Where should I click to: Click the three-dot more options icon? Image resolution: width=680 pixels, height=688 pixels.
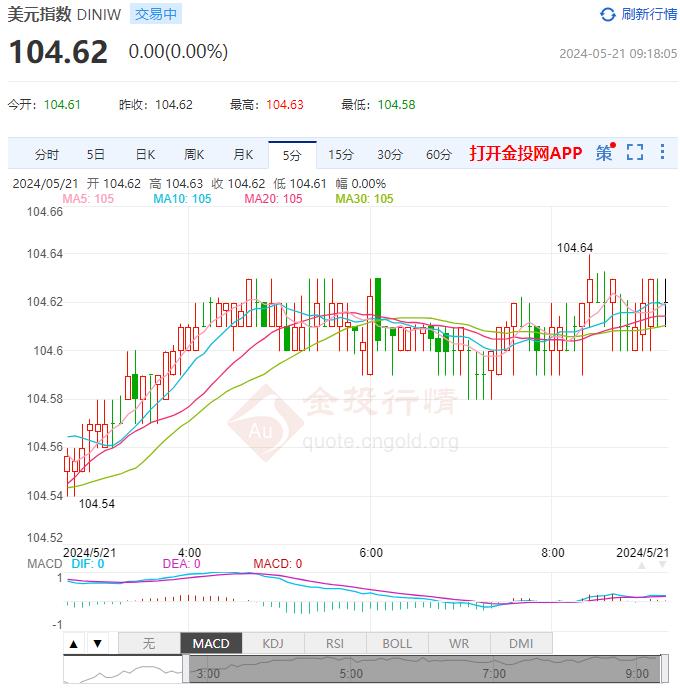click(663, 153)
